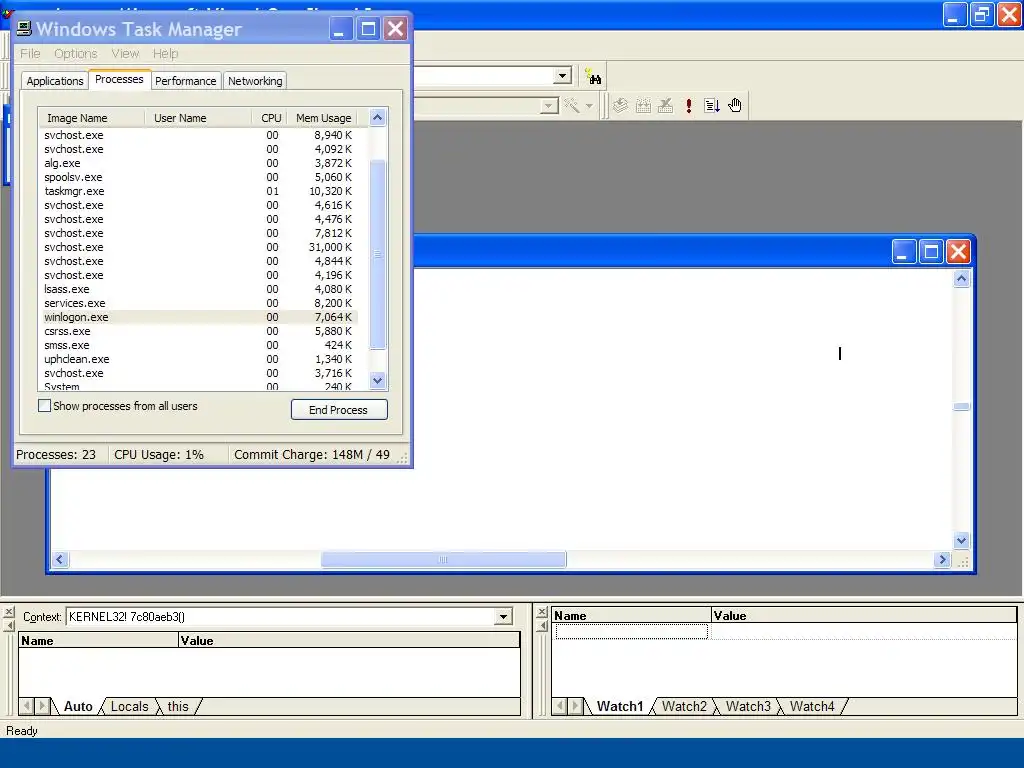Click the inner window vertical scrollbar thumb

click(961, 406)
